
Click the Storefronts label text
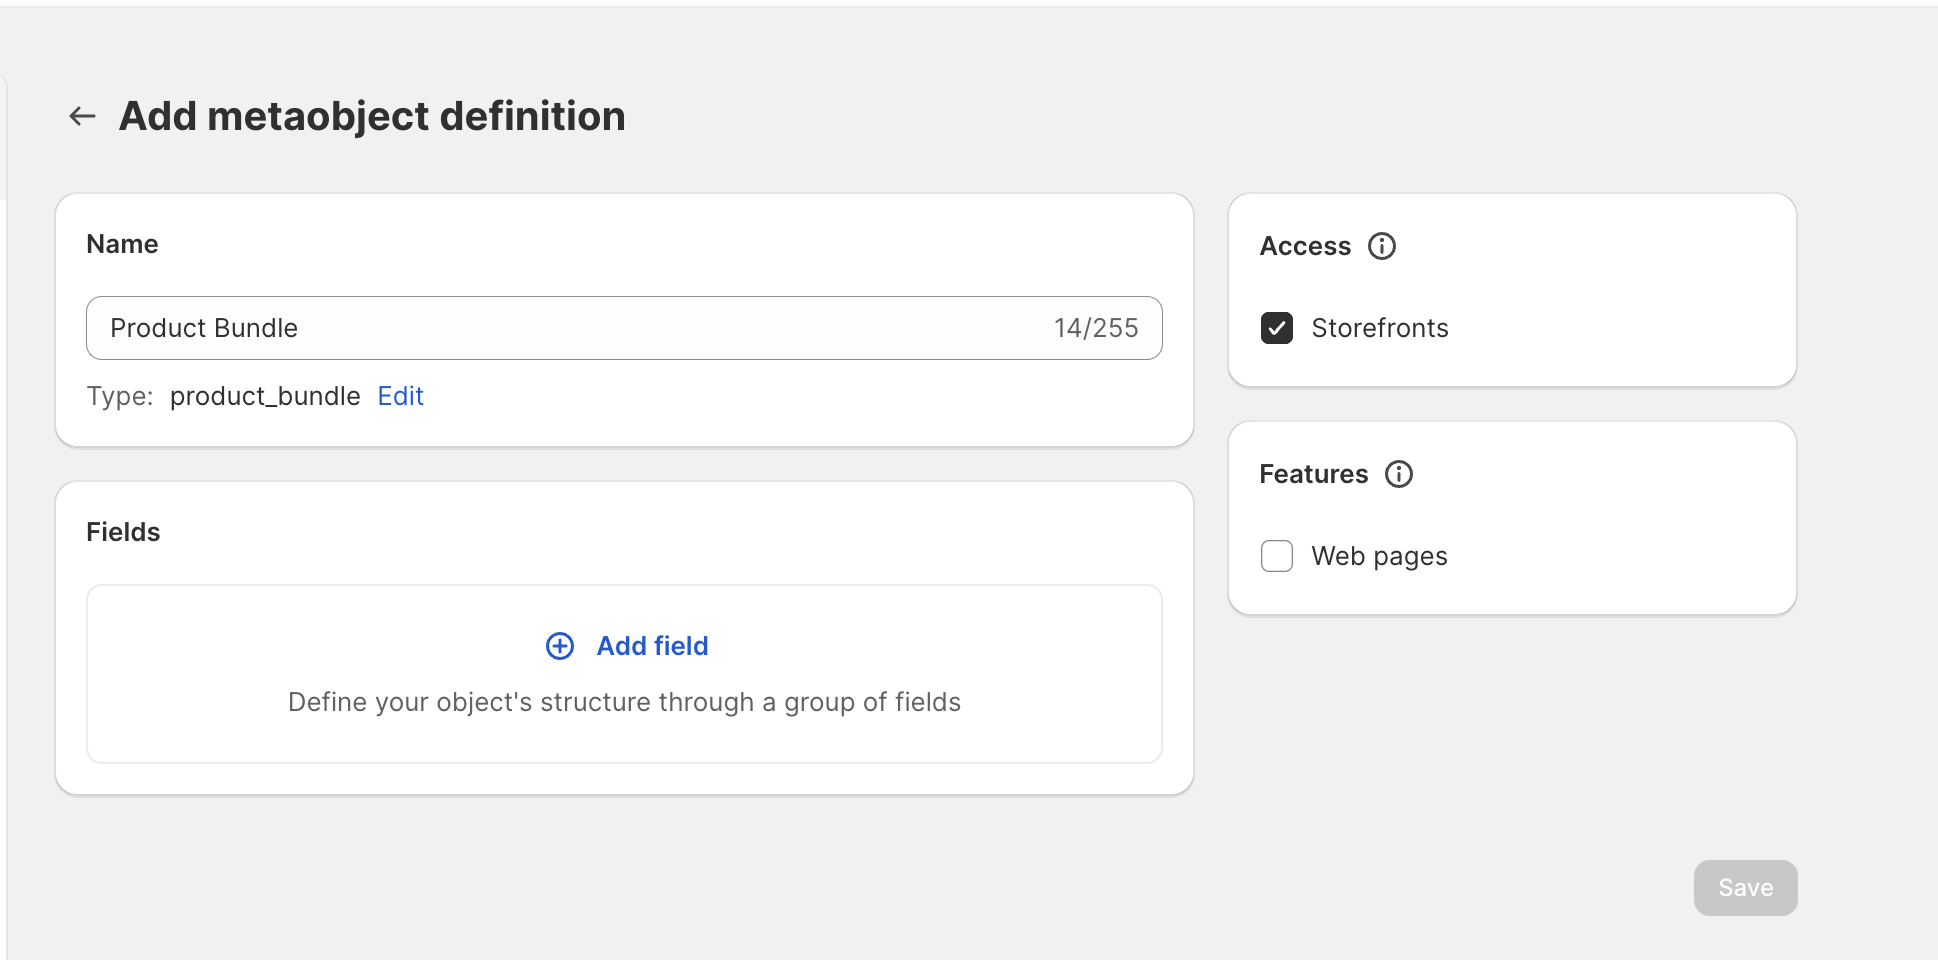click(x=1379, y=328)
